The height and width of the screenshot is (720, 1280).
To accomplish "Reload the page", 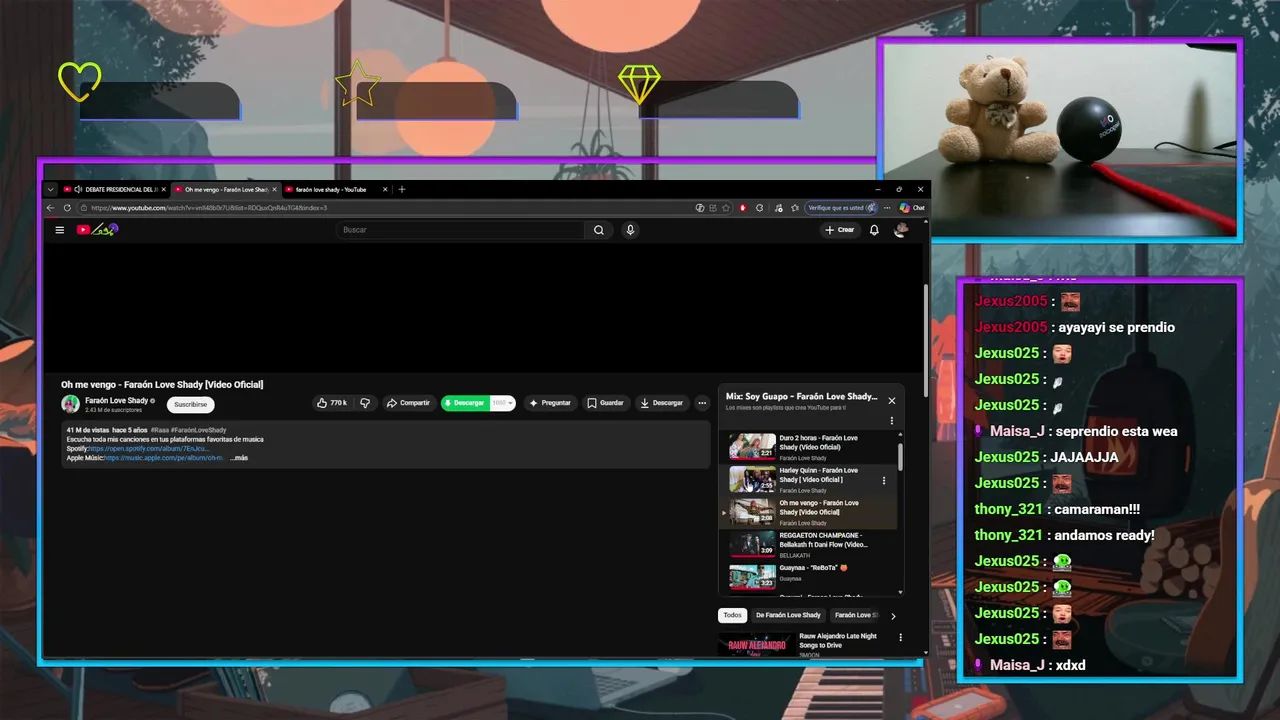I will (67, 208).
